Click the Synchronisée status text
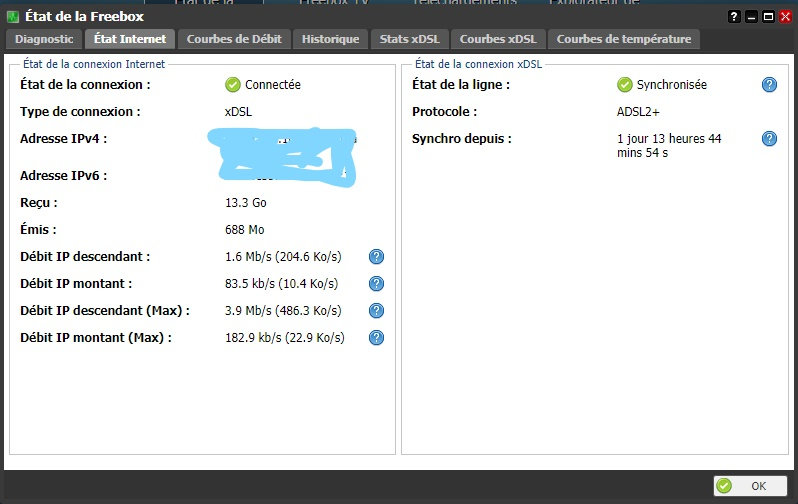Screen dimensions: 798x504 672,85
